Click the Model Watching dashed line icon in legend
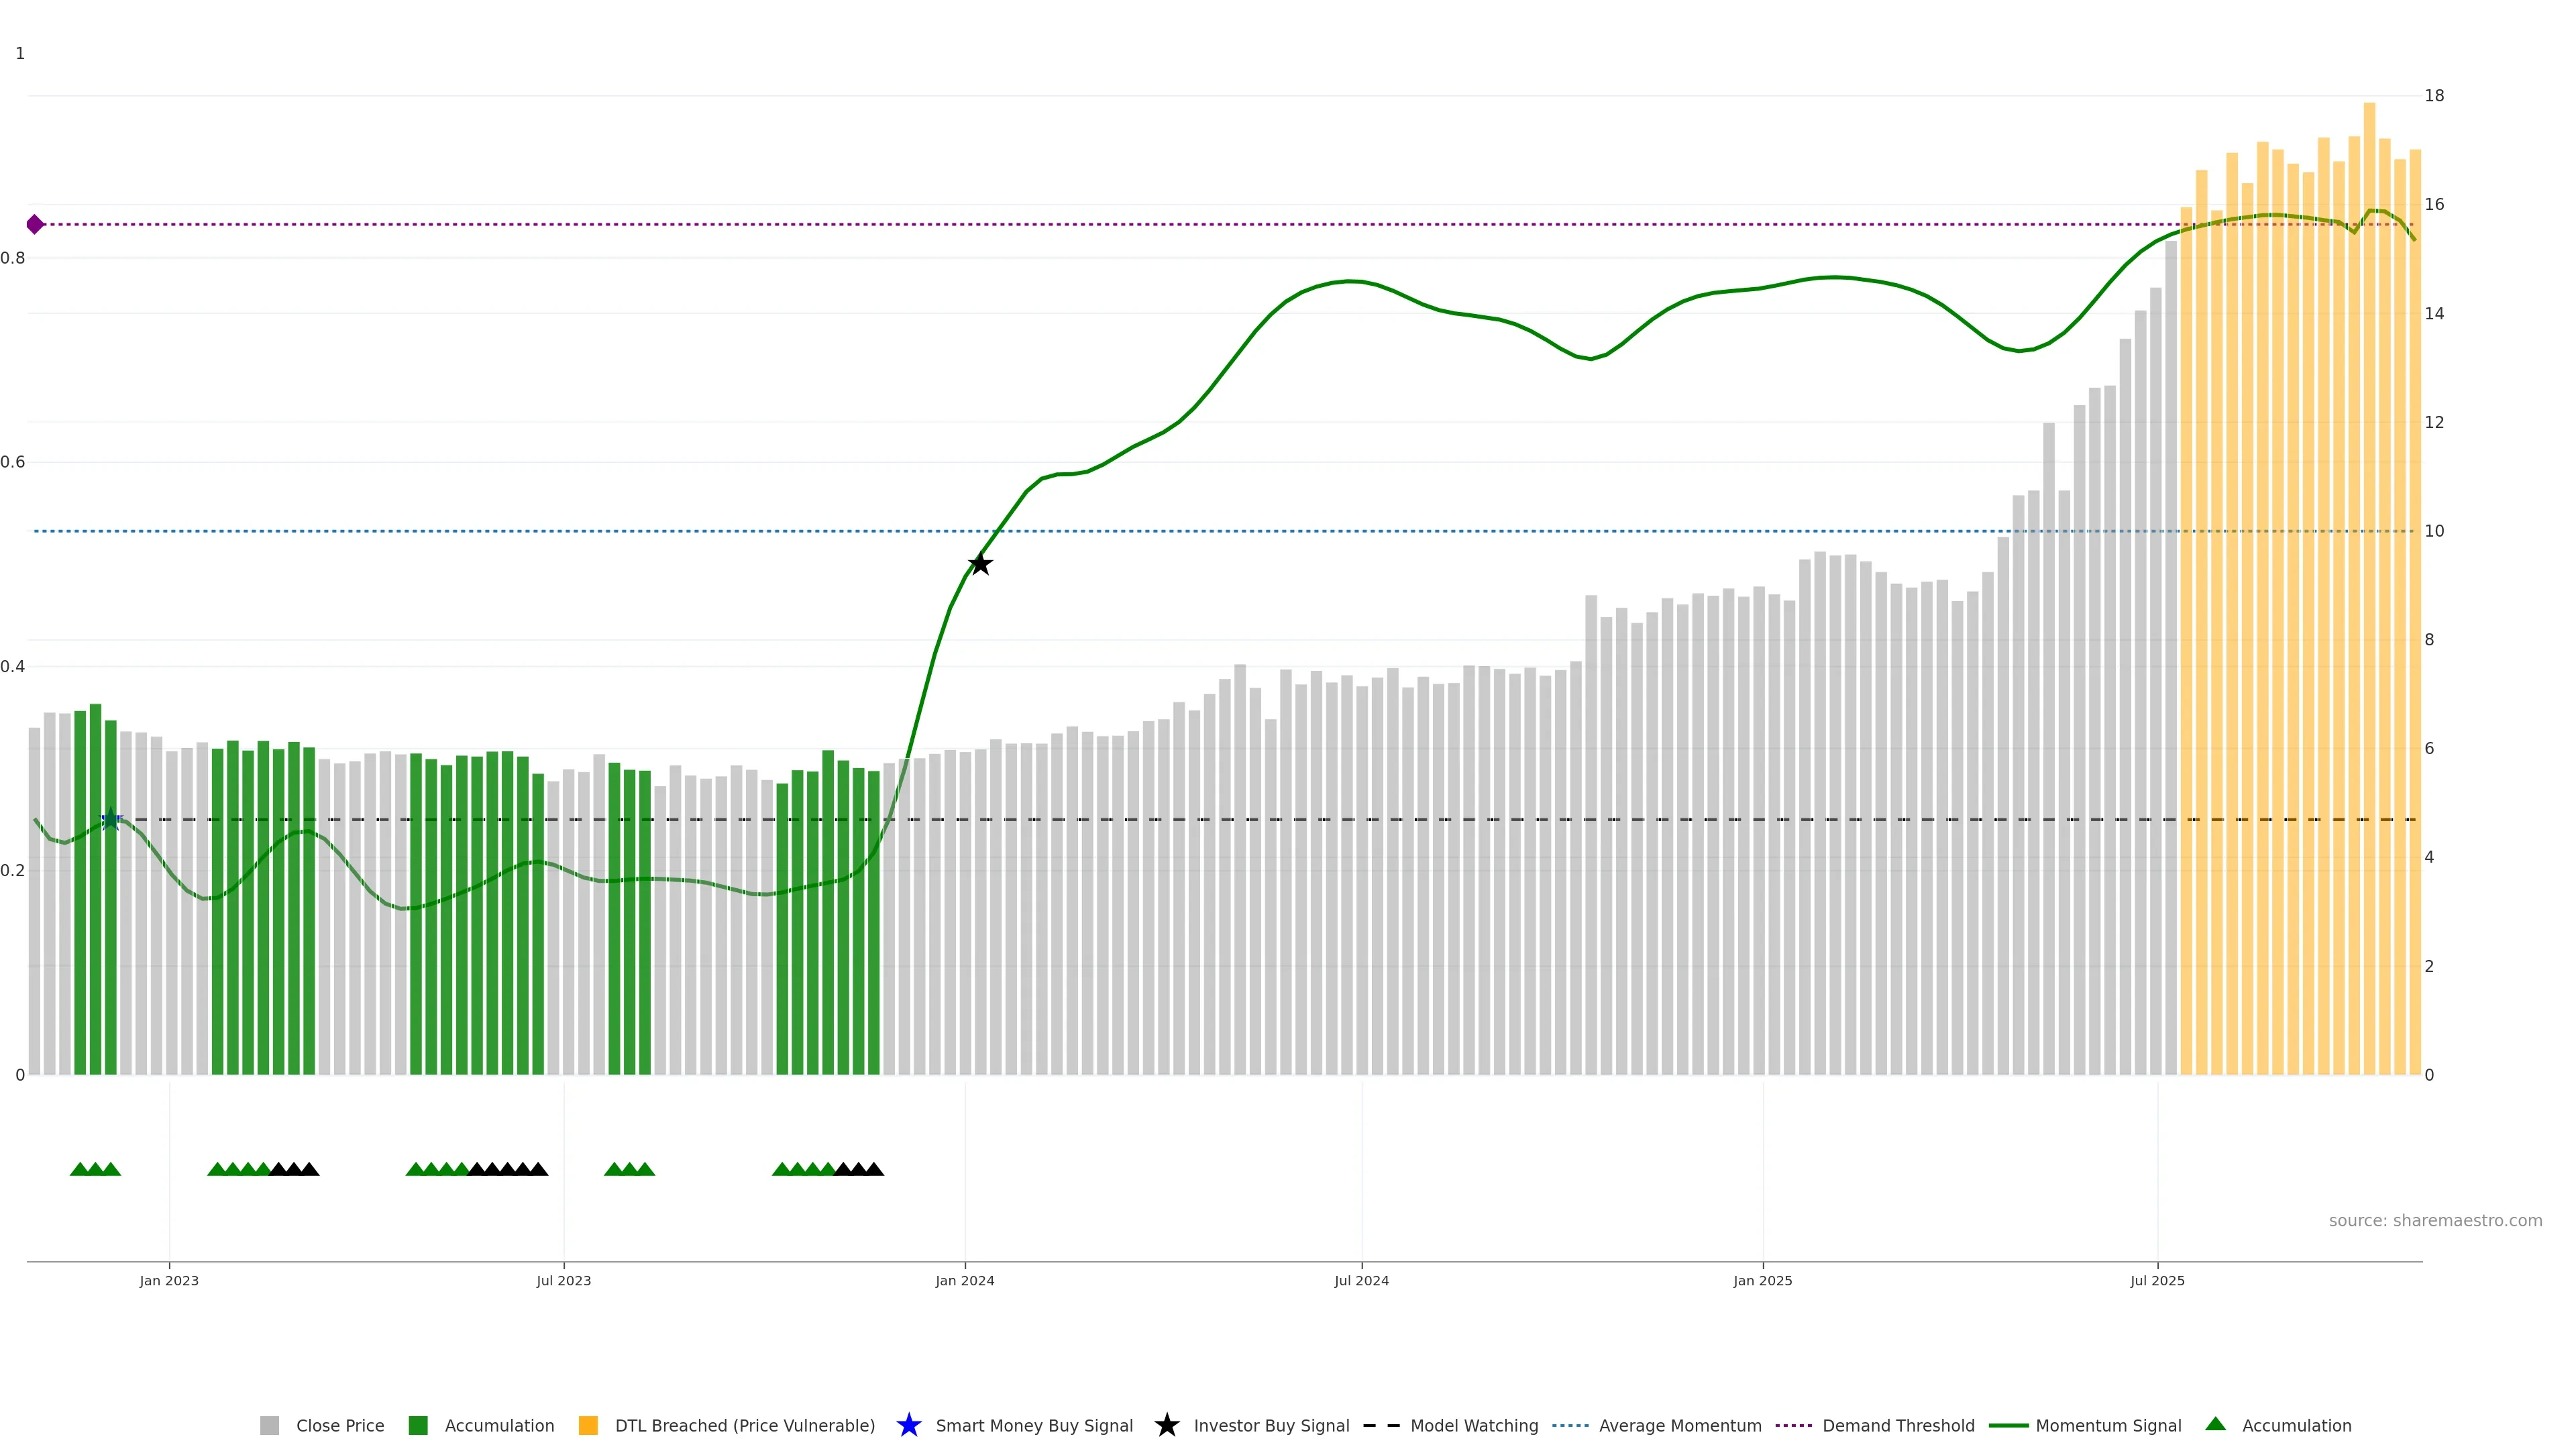The width and height of the screenshot is (2576, 1449). pos(1381,1426)
